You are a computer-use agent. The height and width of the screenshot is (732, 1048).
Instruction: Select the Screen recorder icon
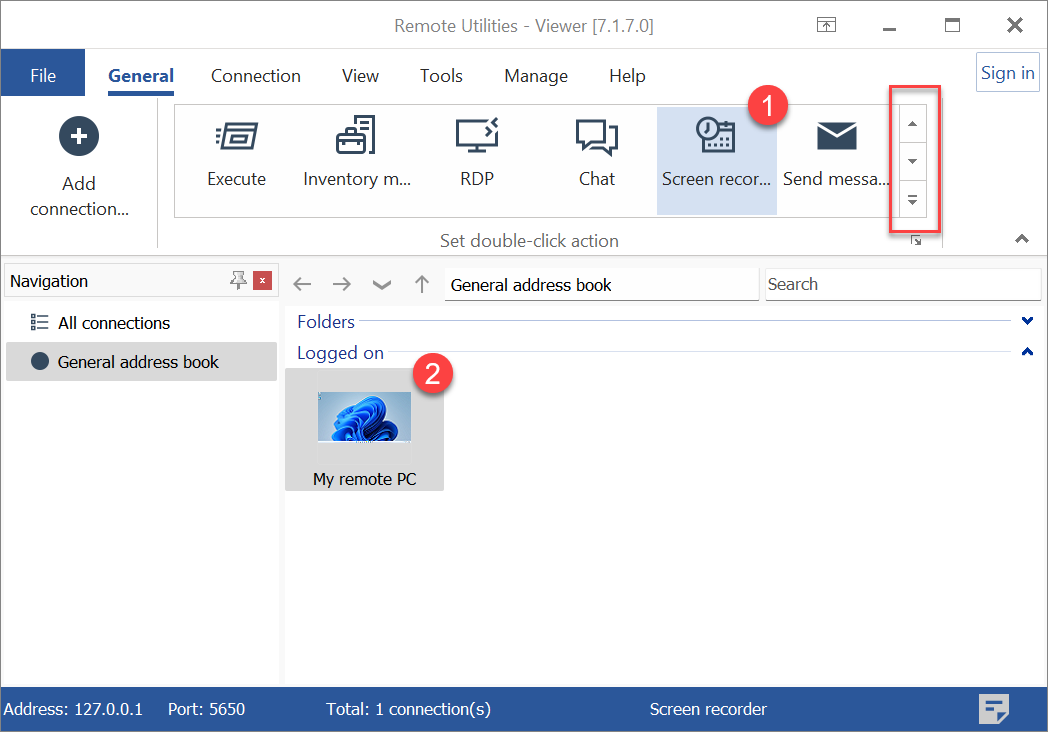tap(715, 137)
